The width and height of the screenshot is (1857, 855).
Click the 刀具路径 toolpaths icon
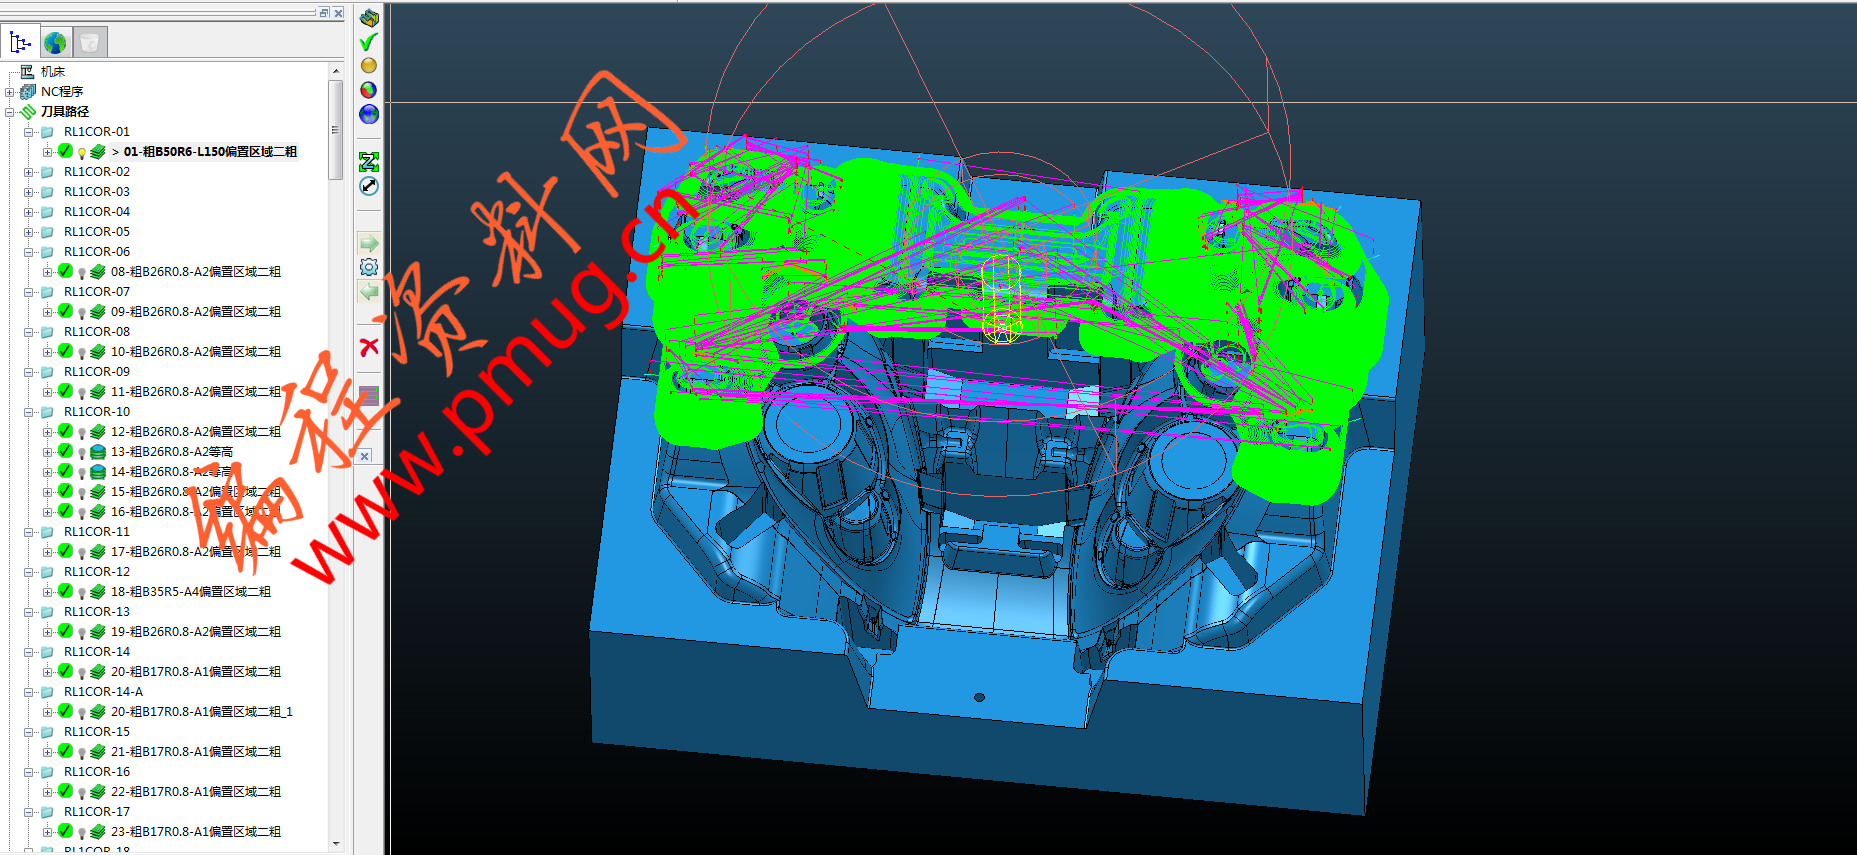tap(28, 112)
